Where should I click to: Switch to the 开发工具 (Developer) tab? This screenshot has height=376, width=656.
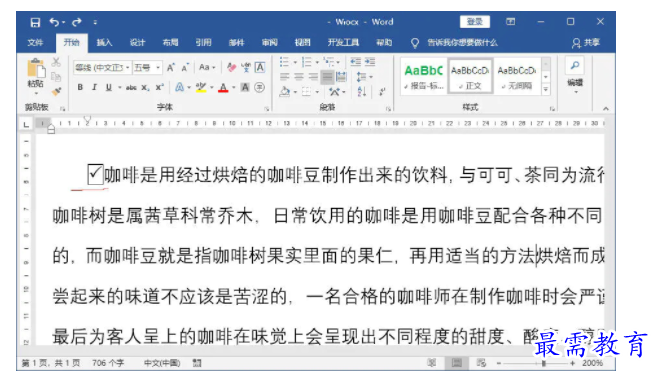point(343,43)
